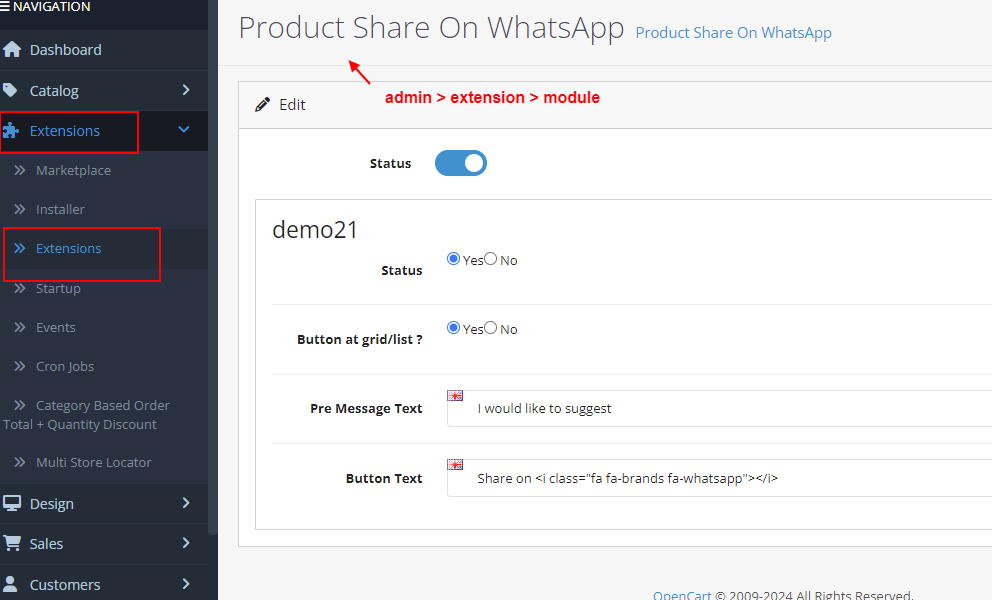Viewport: 992px width, 600px height.
Task: Click the Catalog tag icon
Action: [x=9, y=90]
